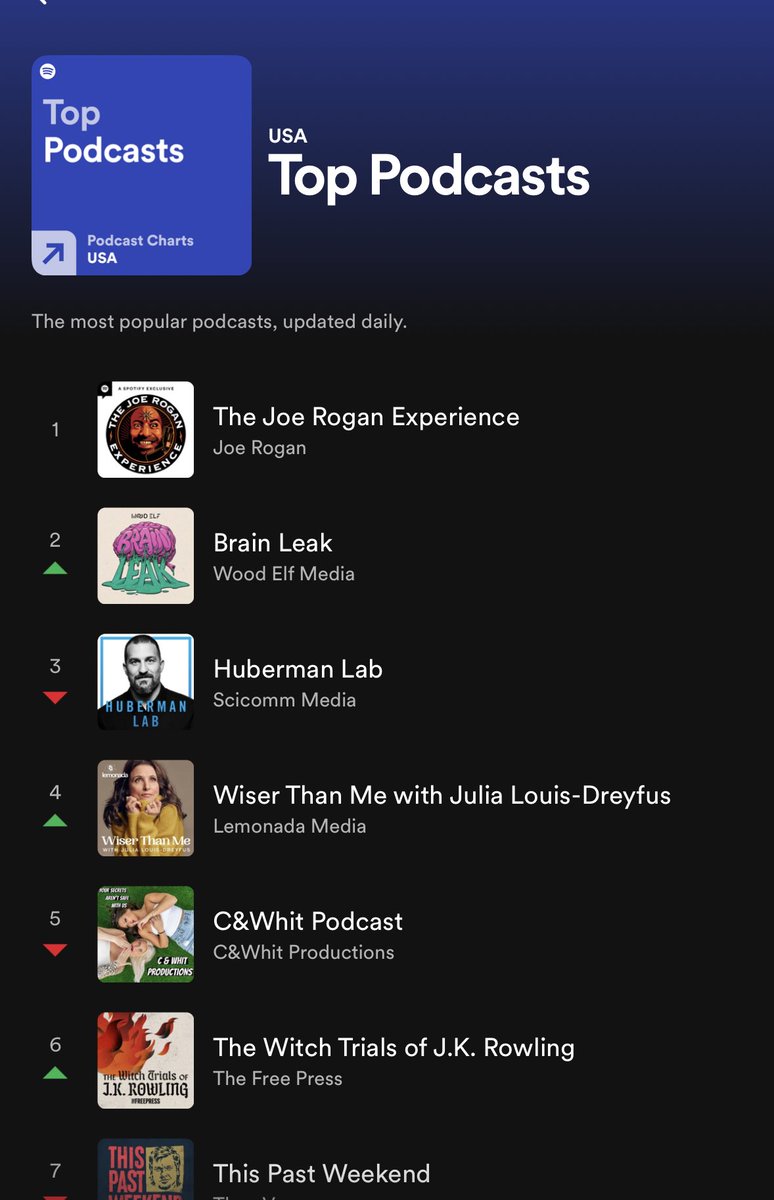Viewport: 774px width, 1200px height.
Task: Click the Spotify logo on cover art
Action: coord(48,72)
